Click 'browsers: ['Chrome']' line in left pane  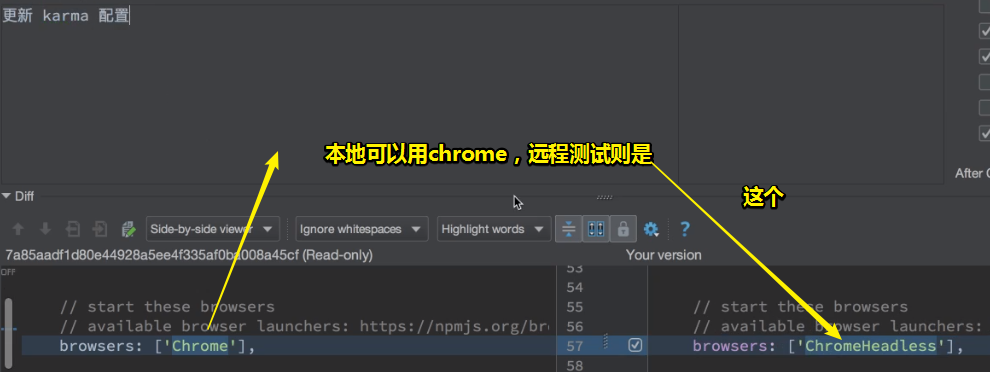coord(157,346)
